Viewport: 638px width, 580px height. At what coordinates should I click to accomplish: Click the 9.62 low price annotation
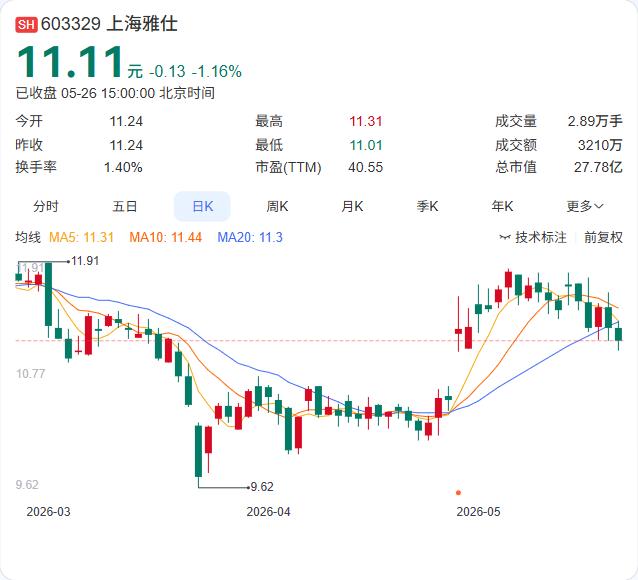(x=262, y=487)
